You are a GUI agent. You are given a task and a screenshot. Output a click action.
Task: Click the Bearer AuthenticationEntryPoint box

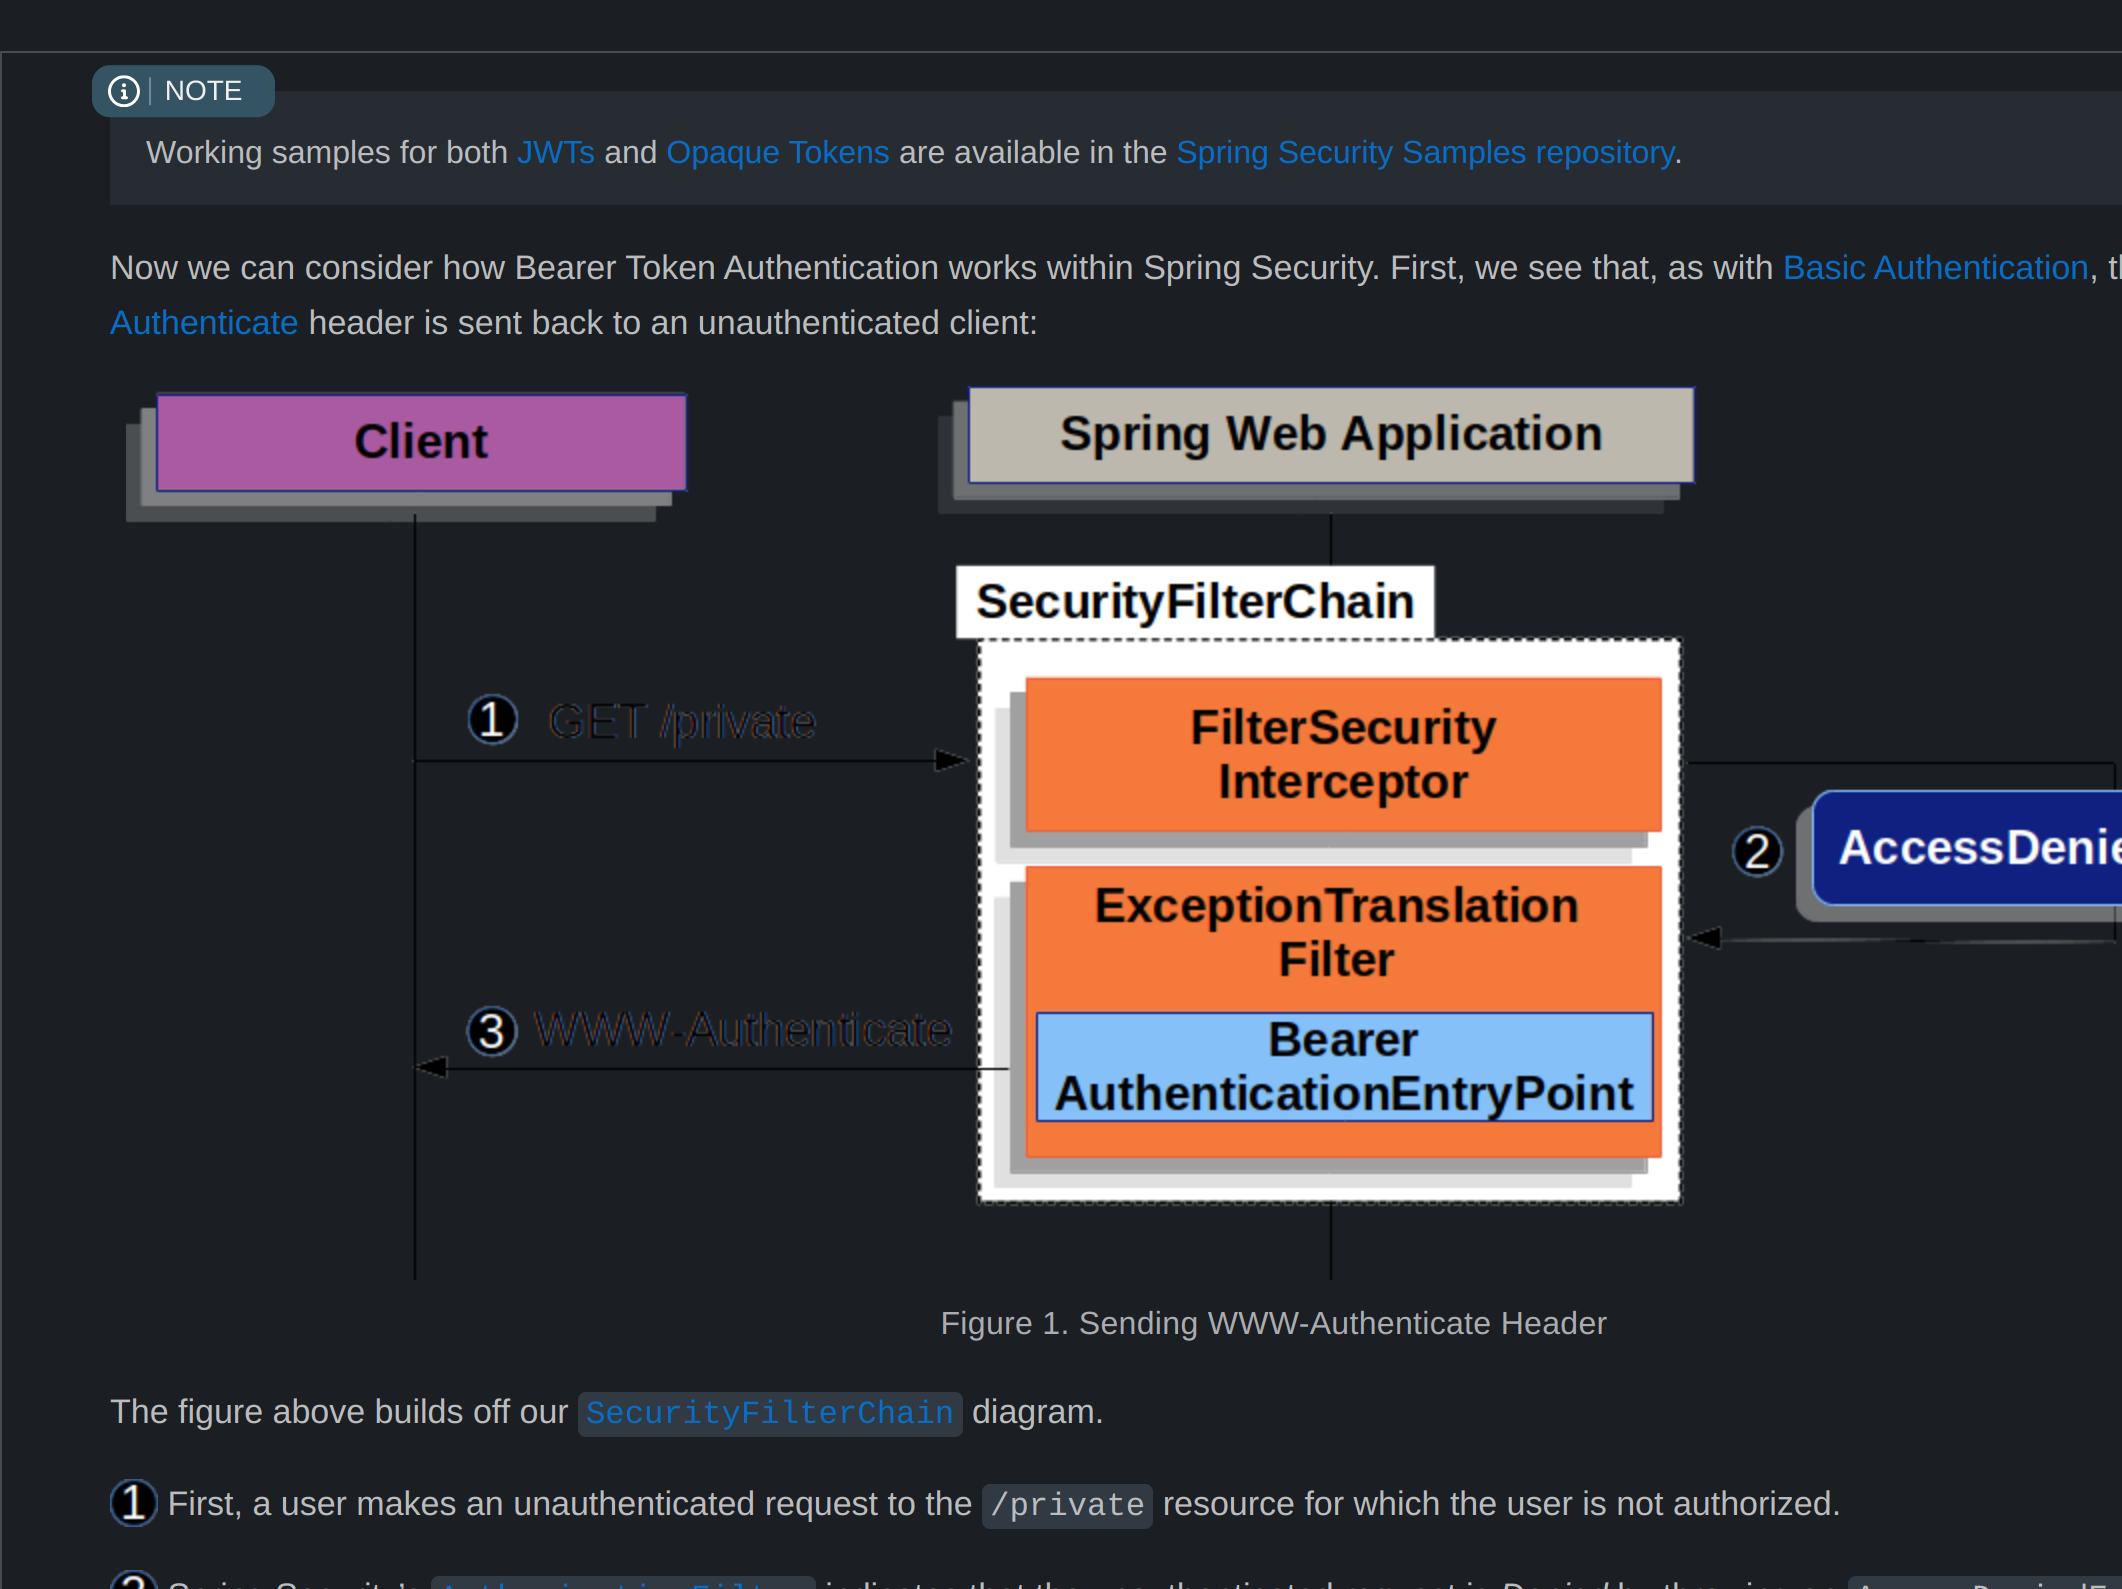point(1343,1067)
